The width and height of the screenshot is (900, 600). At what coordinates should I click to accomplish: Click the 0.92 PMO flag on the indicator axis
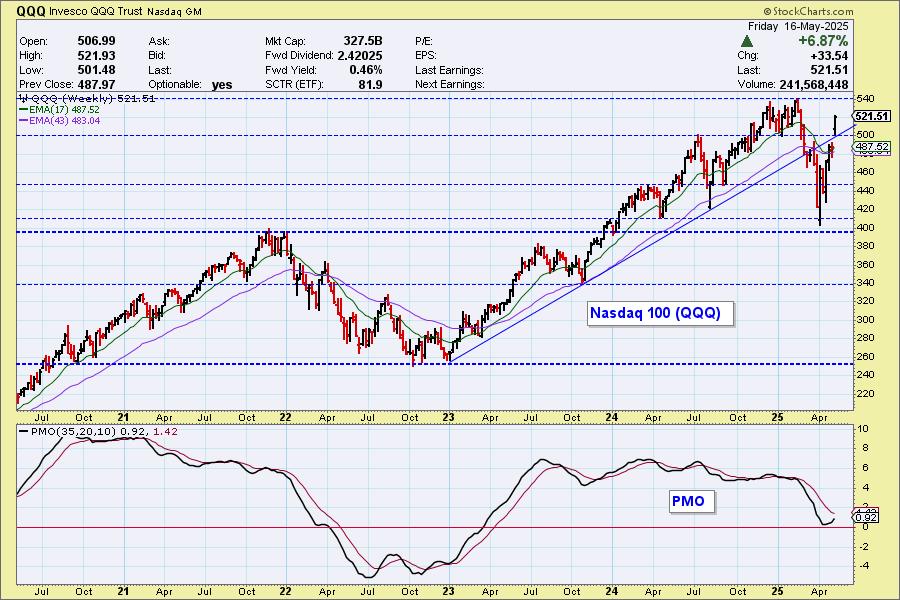click(x=867, y=517)
